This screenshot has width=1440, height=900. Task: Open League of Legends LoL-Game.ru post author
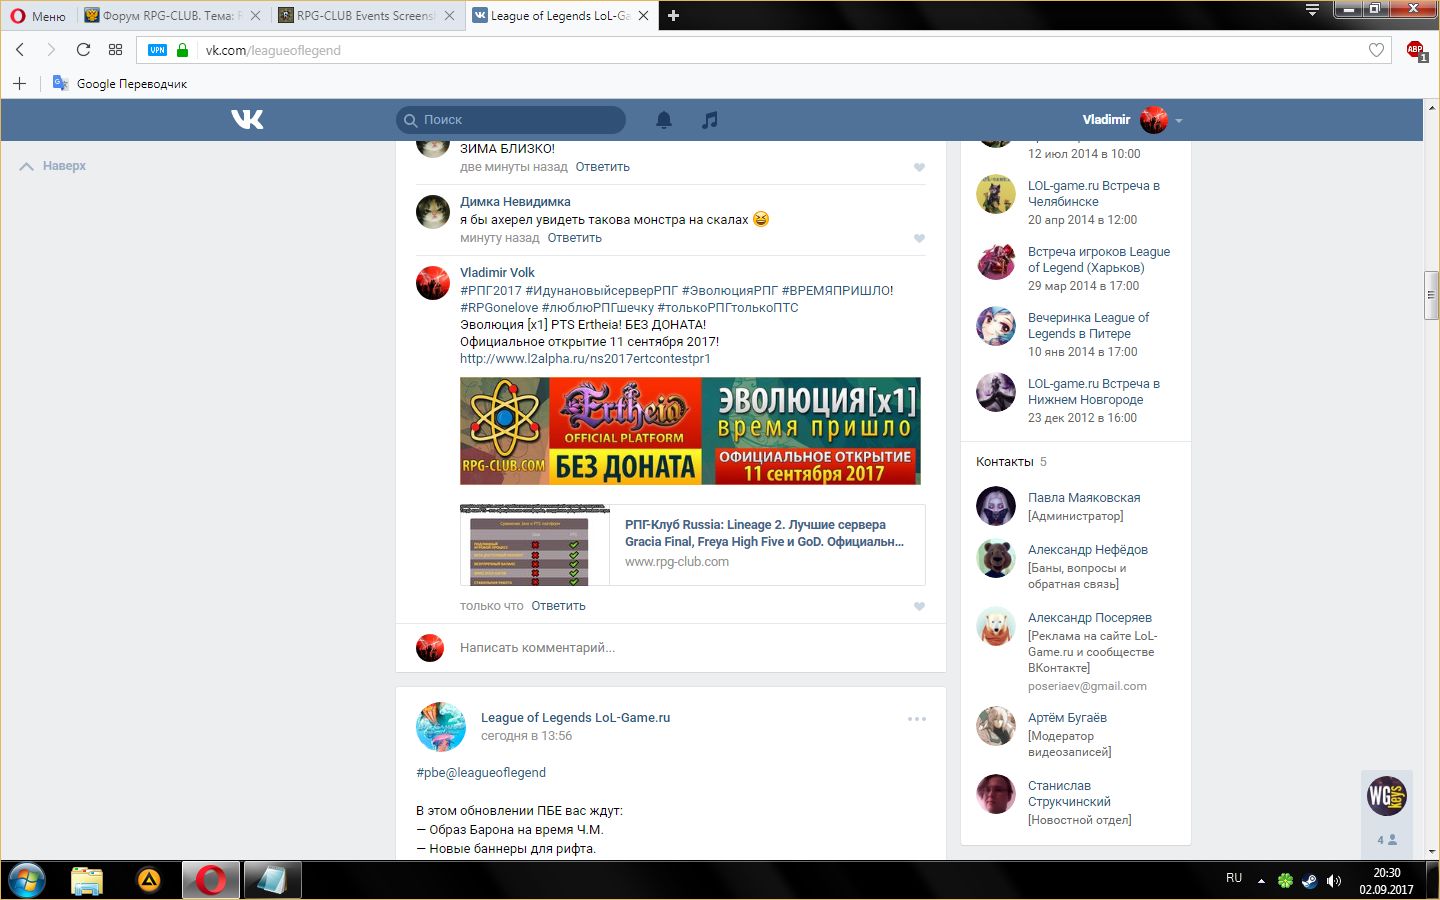575,717
